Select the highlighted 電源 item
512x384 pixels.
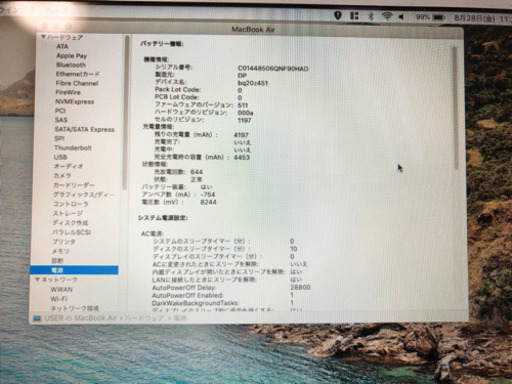pyautogui.click(x=74, y=270)
